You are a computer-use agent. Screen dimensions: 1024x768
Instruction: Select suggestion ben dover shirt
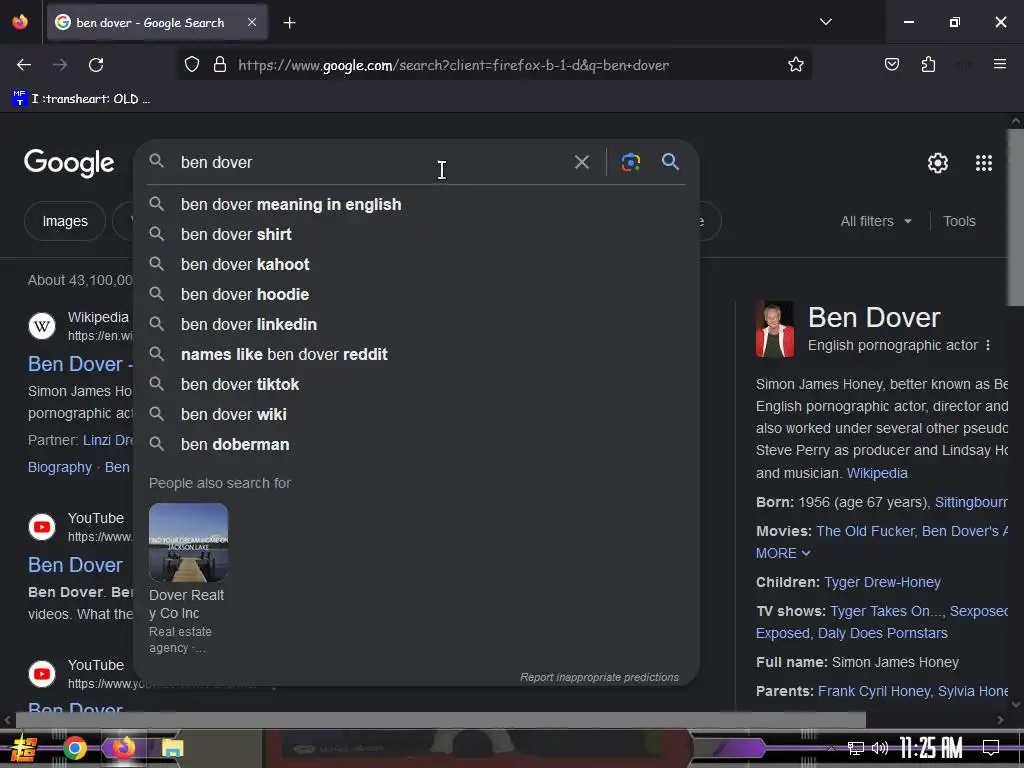(x=417, y=234)
